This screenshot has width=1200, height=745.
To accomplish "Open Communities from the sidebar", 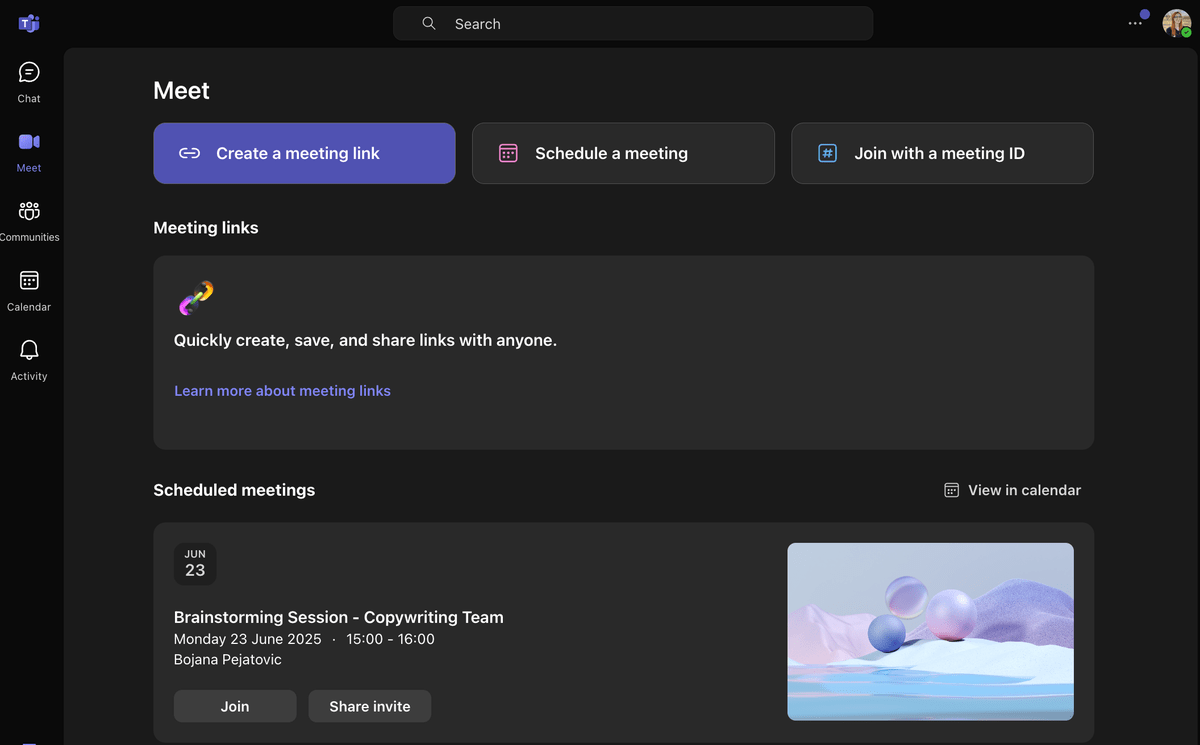I will 29,221.
